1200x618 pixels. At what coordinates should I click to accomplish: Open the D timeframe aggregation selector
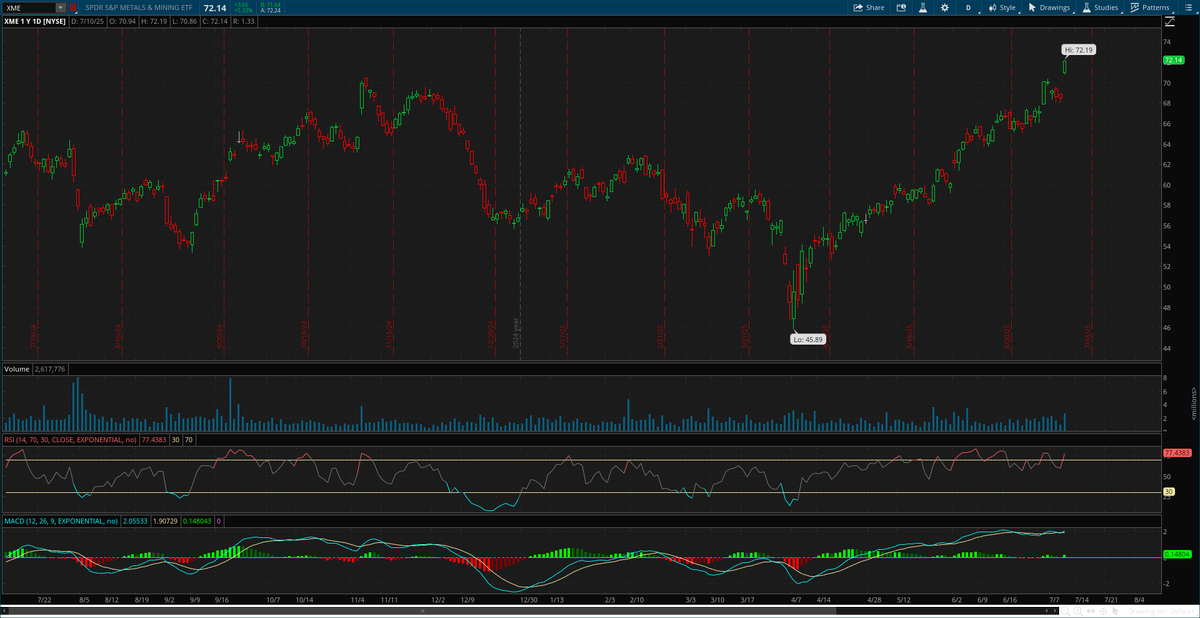[x=968, y=7]
